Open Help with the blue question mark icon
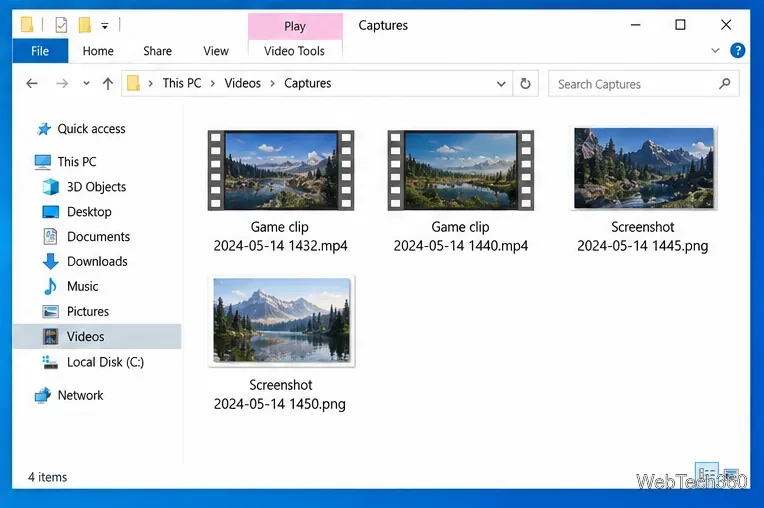 737,50
